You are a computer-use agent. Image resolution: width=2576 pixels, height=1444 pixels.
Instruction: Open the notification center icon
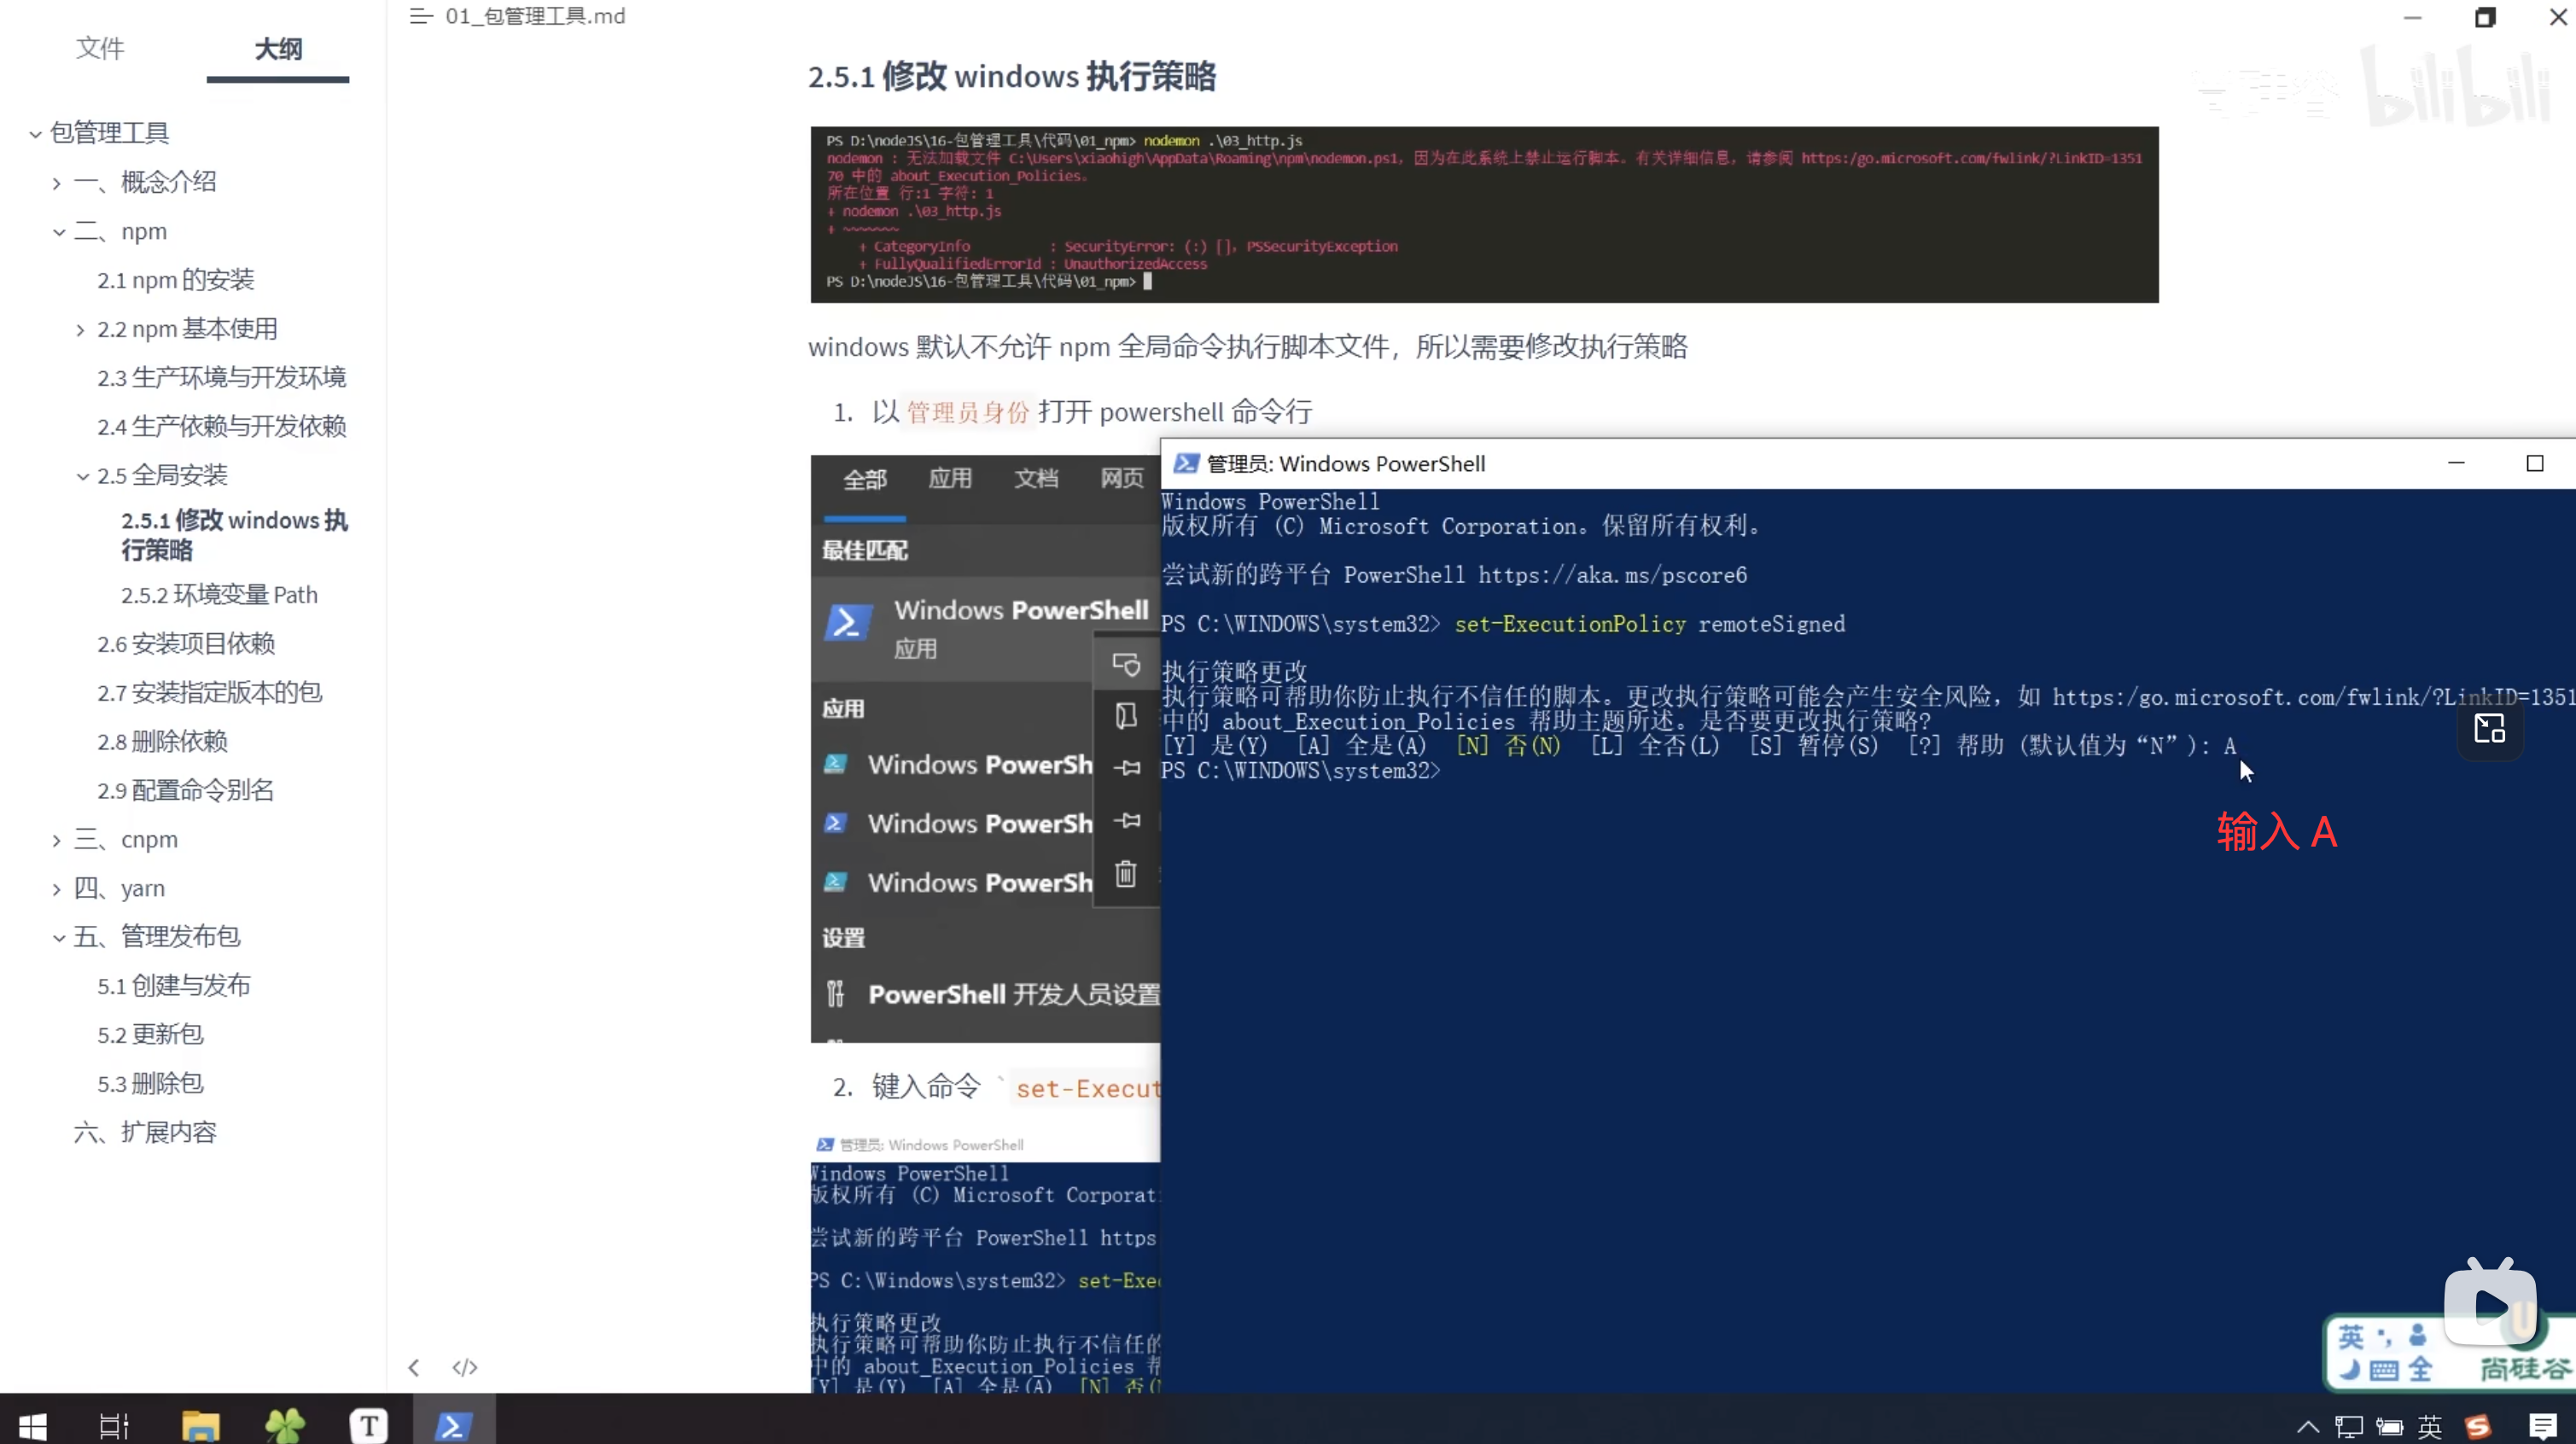click(x=2542, y=1425)
